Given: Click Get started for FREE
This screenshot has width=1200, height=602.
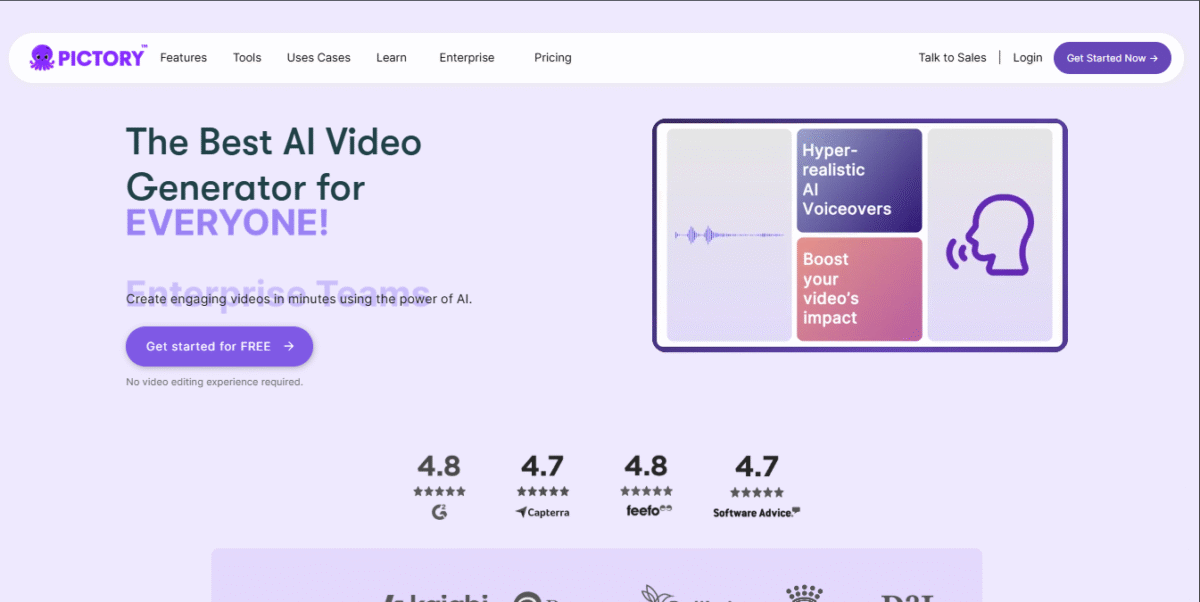Looking at the screenshot, I should [219, 346].
